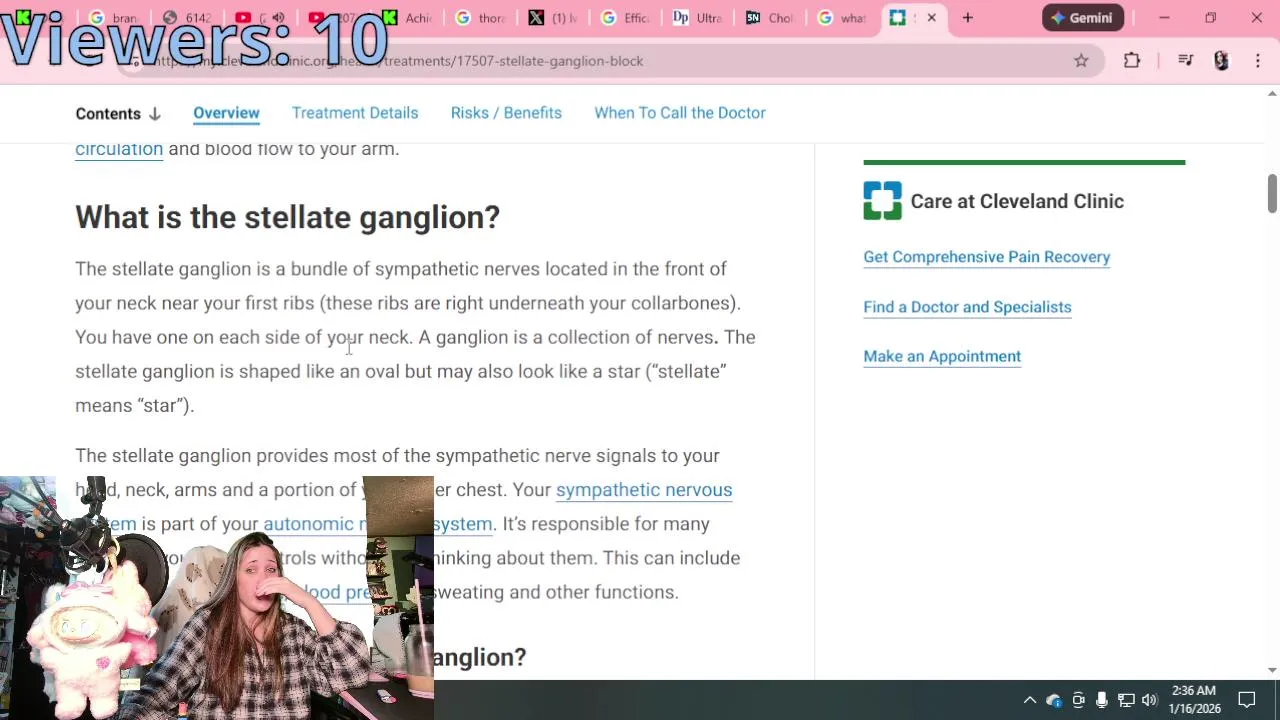Open the 'sympathetic nervous' link
This screenshot has width=1280, height=720.
[644, 490]
